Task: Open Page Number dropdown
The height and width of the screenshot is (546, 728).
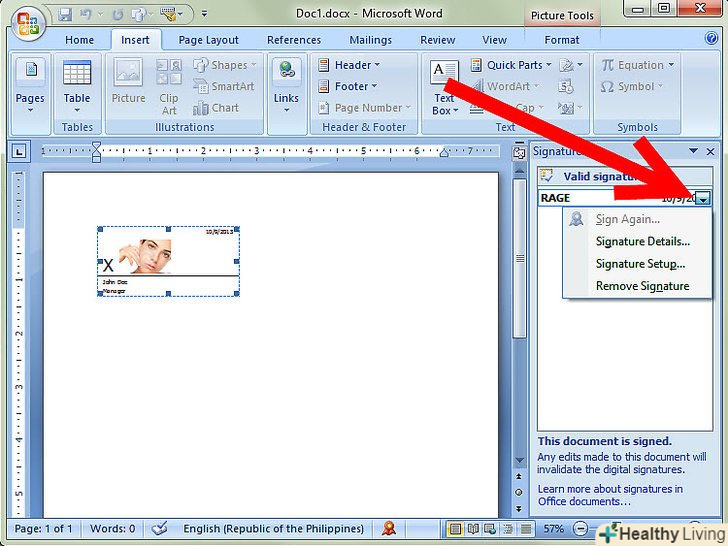Action: pos(365,108)
